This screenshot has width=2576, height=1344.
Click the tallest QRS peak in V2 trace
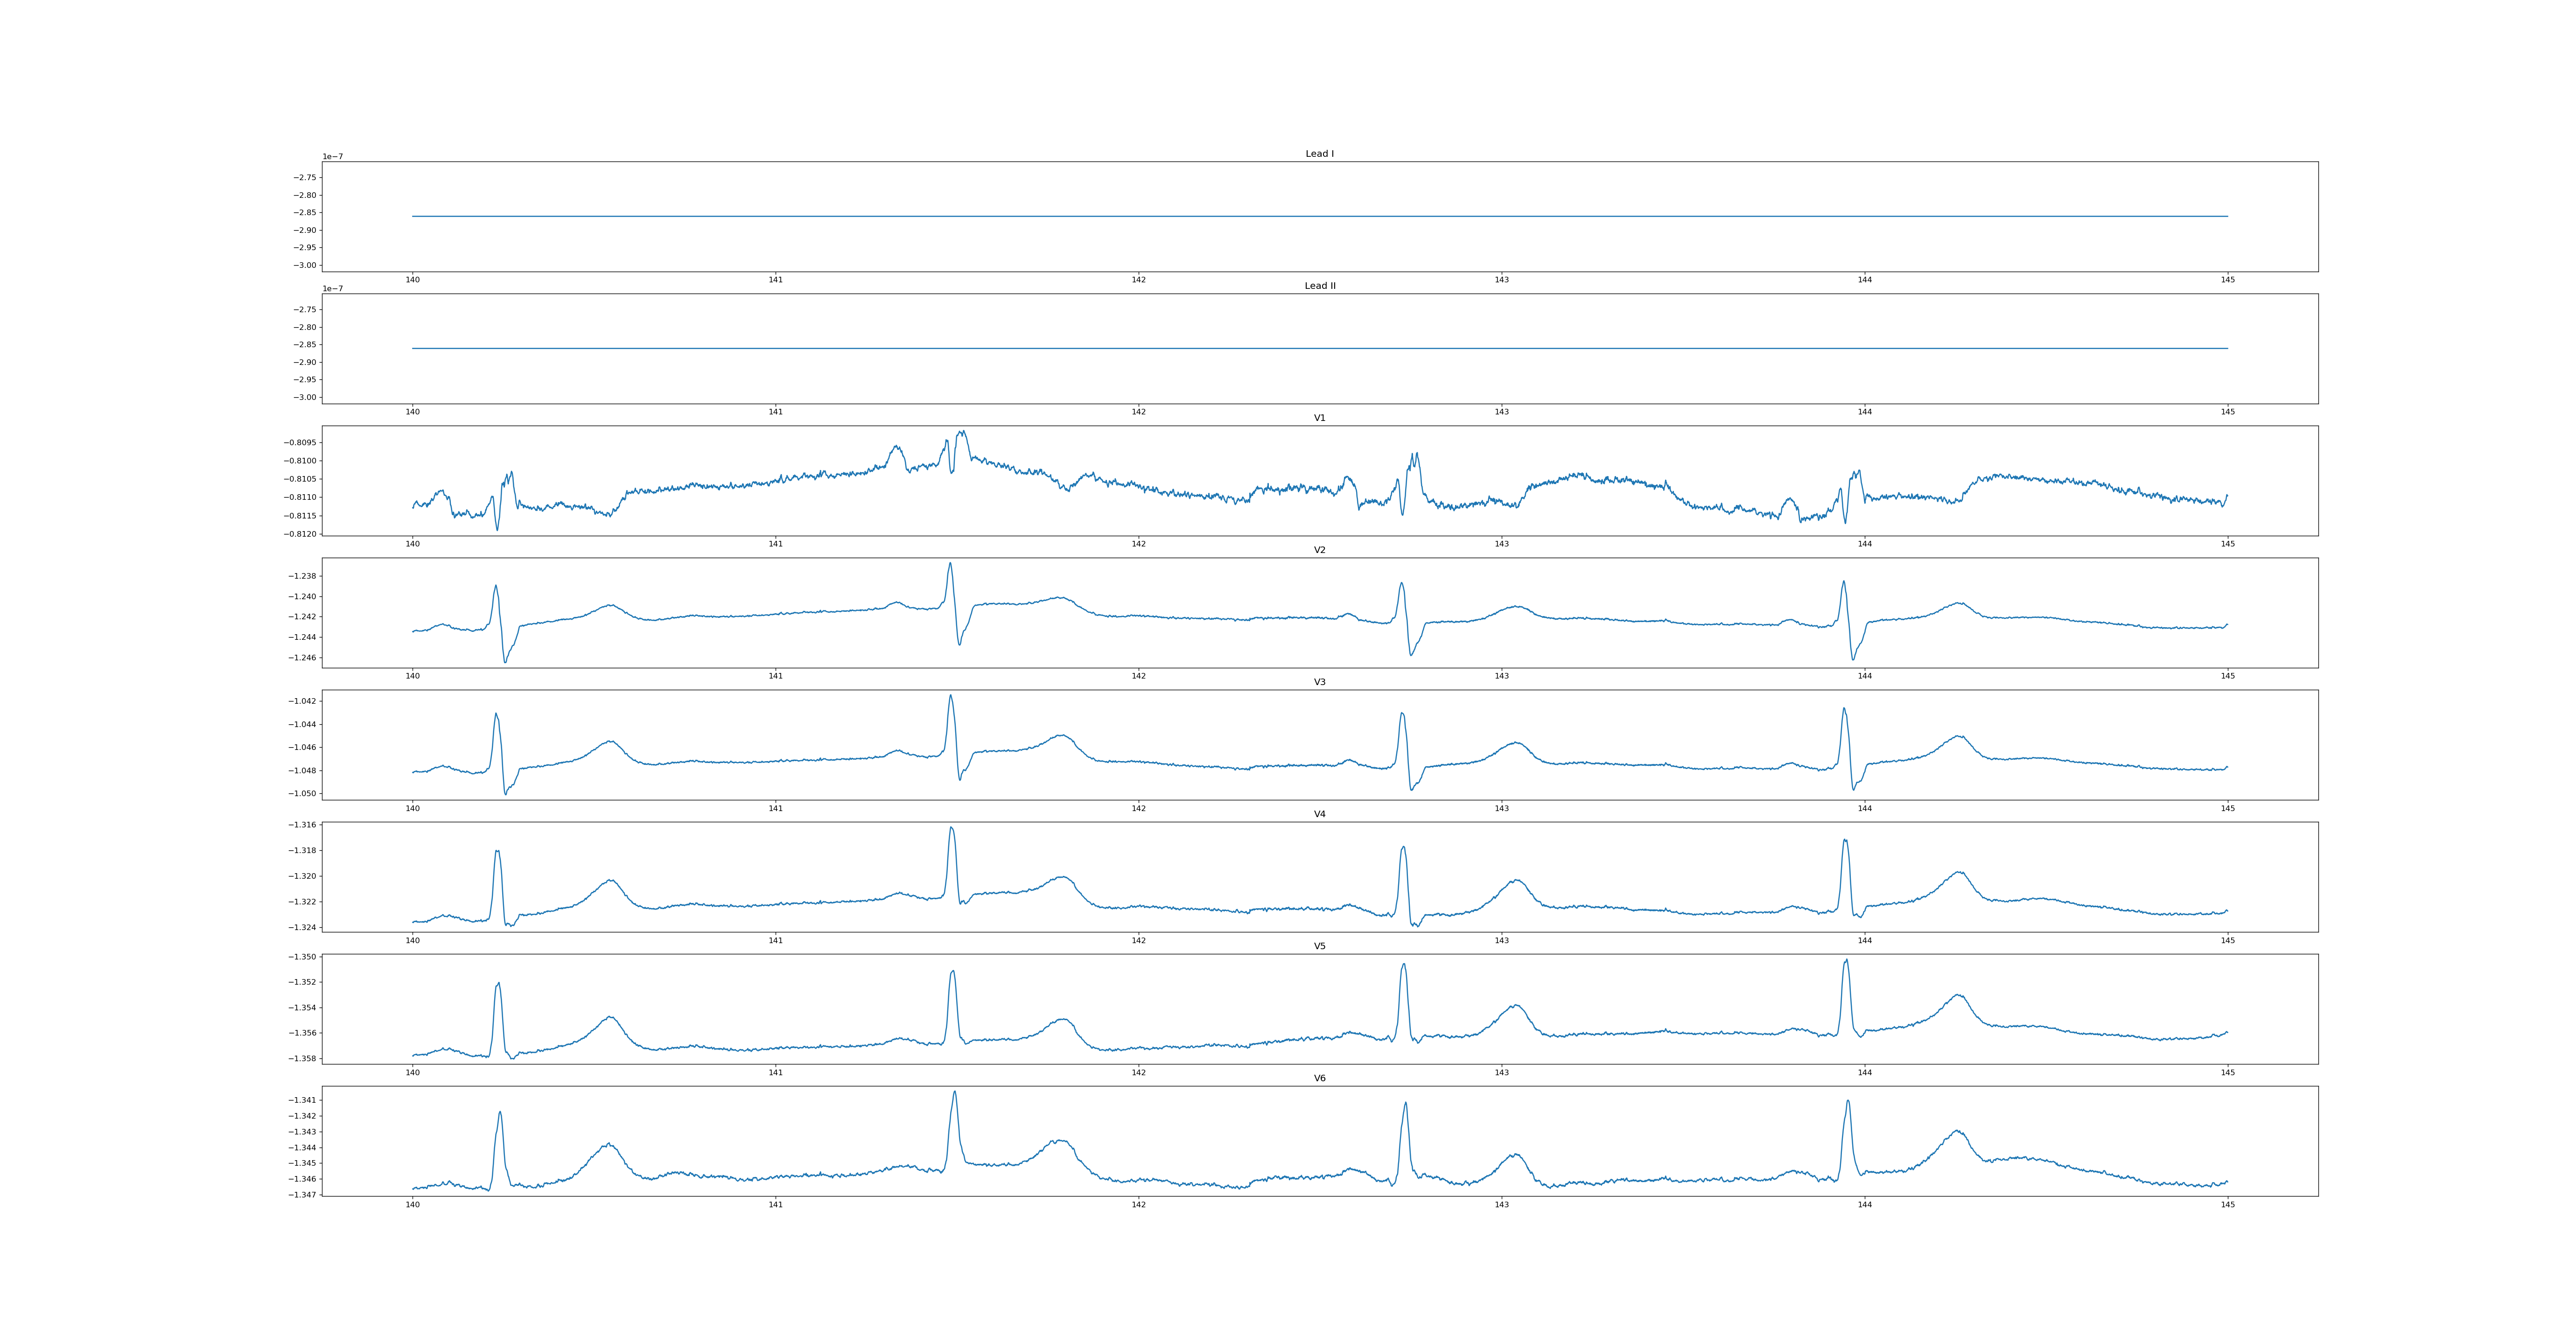950,563
